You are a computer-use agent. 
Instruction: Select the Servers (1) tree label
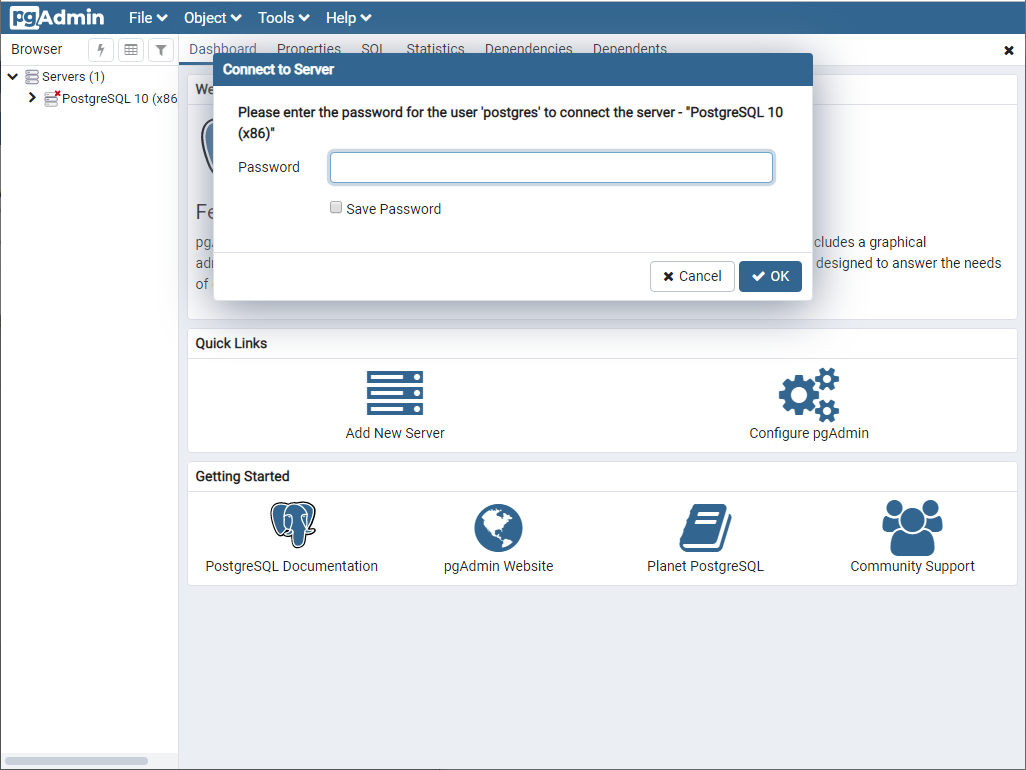pyautogui.click(x=73, y=77)
